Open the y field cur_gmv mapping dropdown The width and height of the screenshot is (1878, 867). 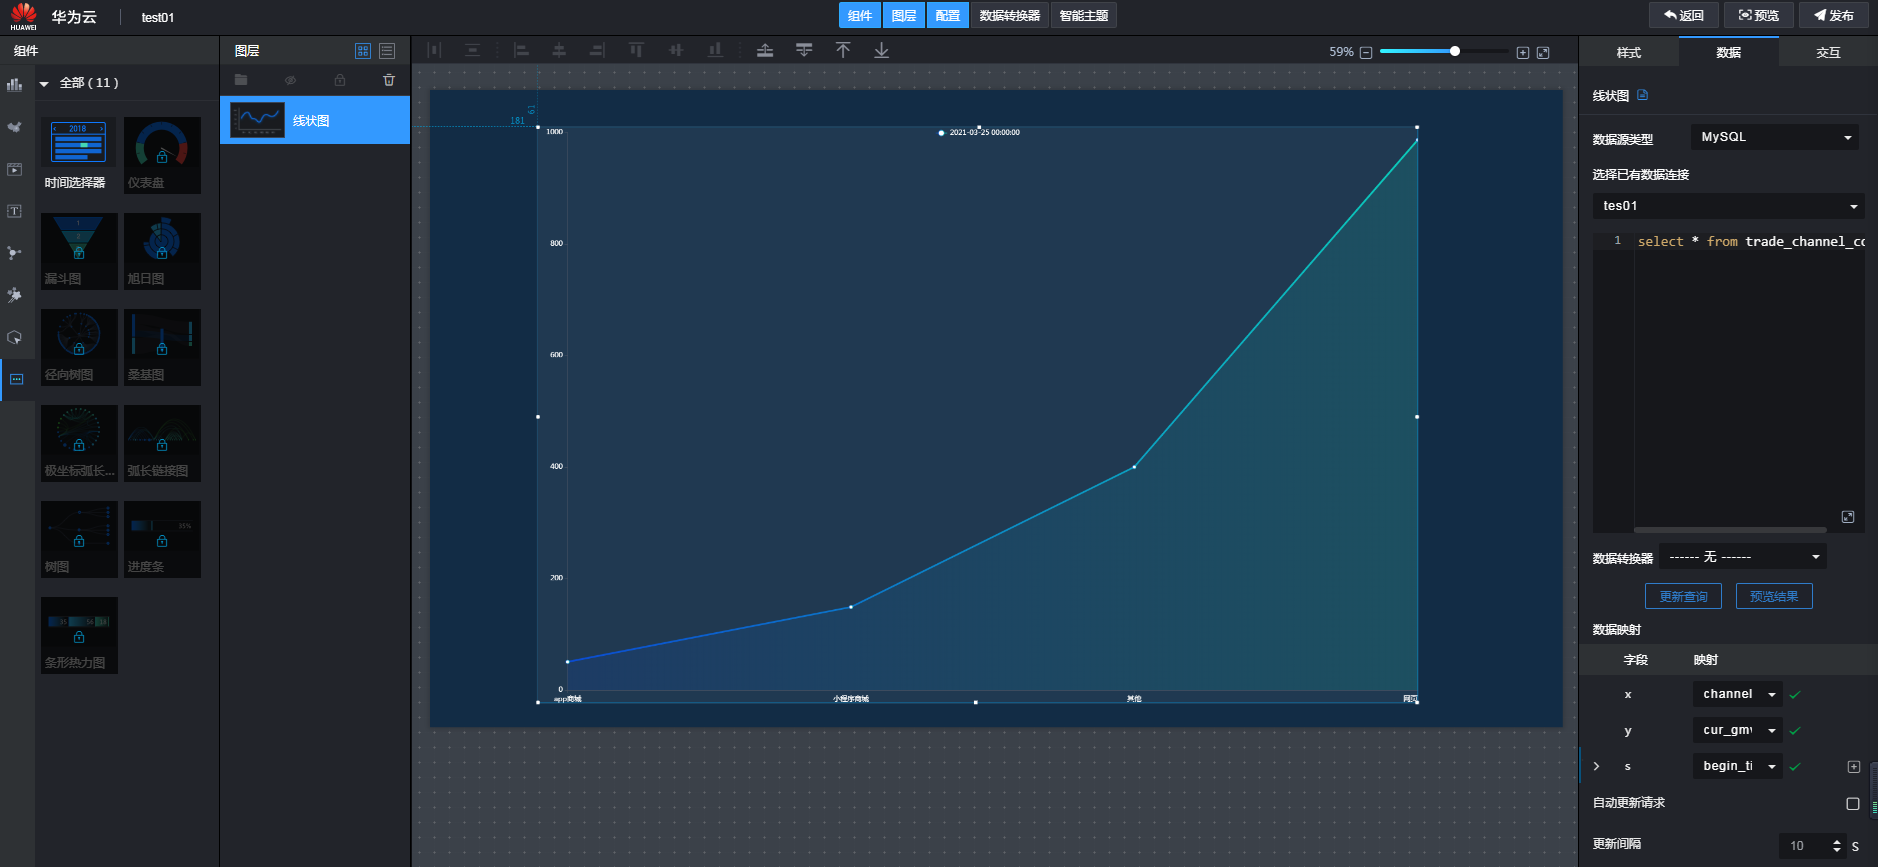1738,730
